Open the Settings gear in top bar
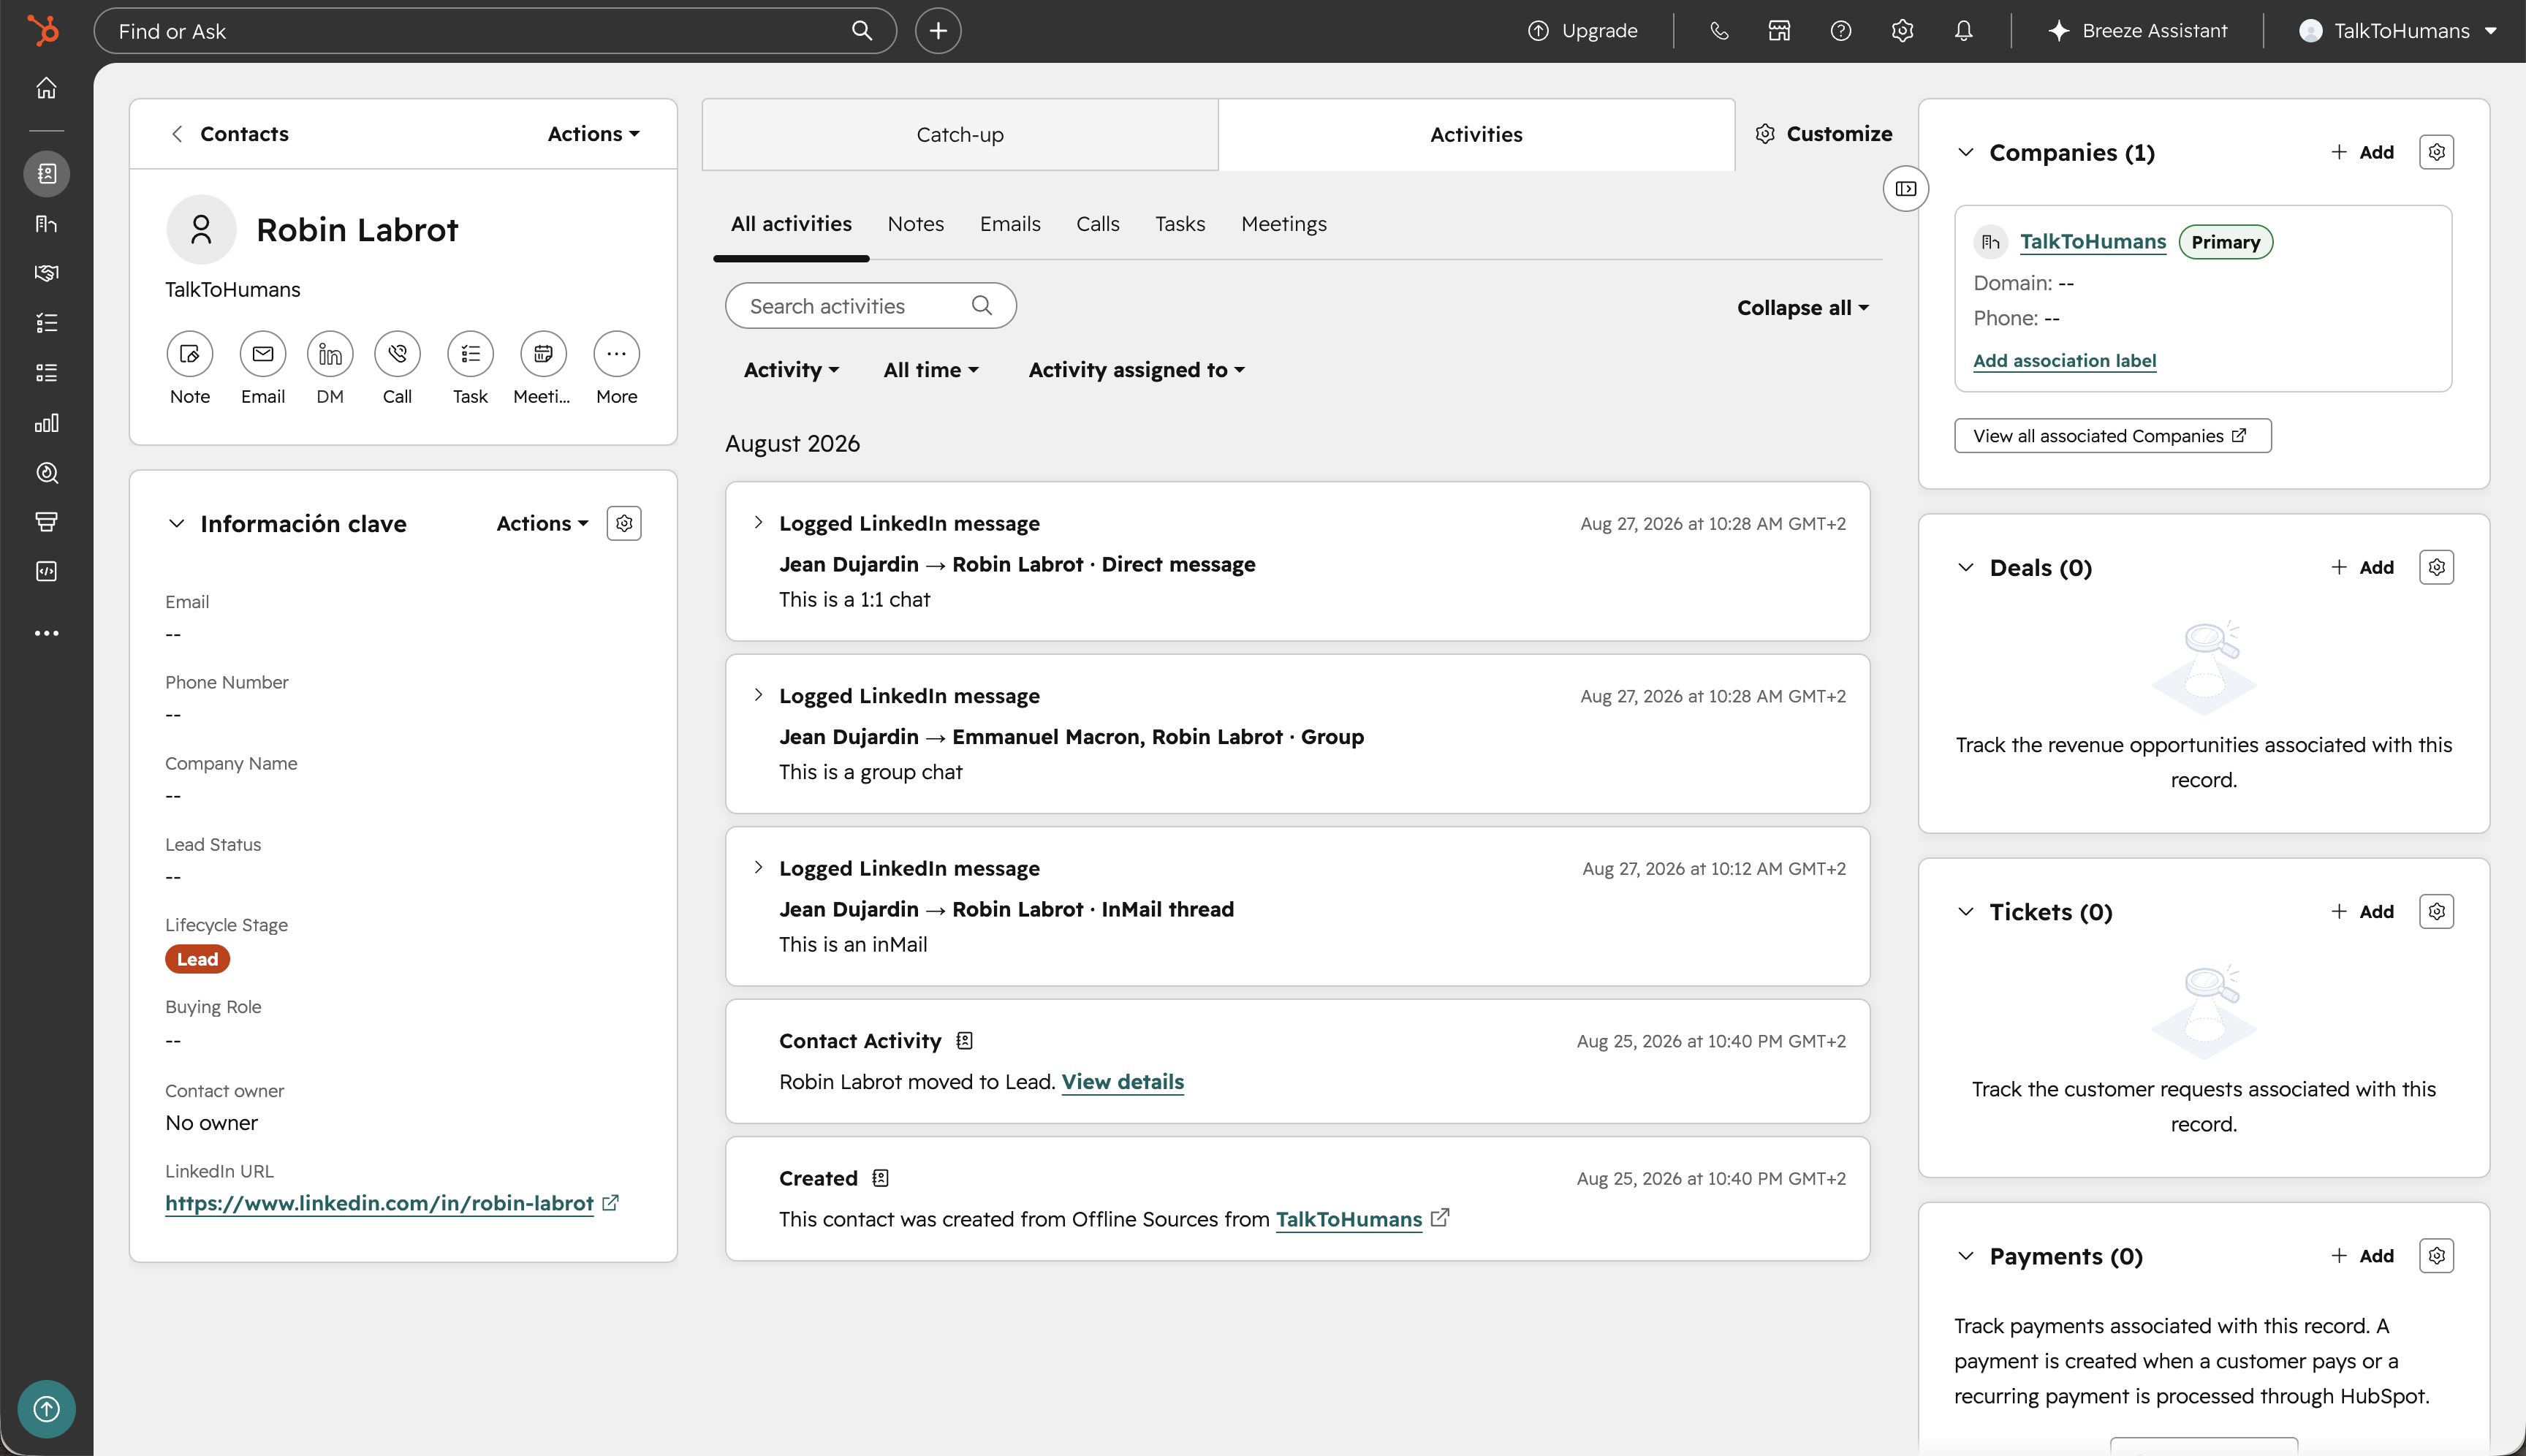 (1902, 31)
